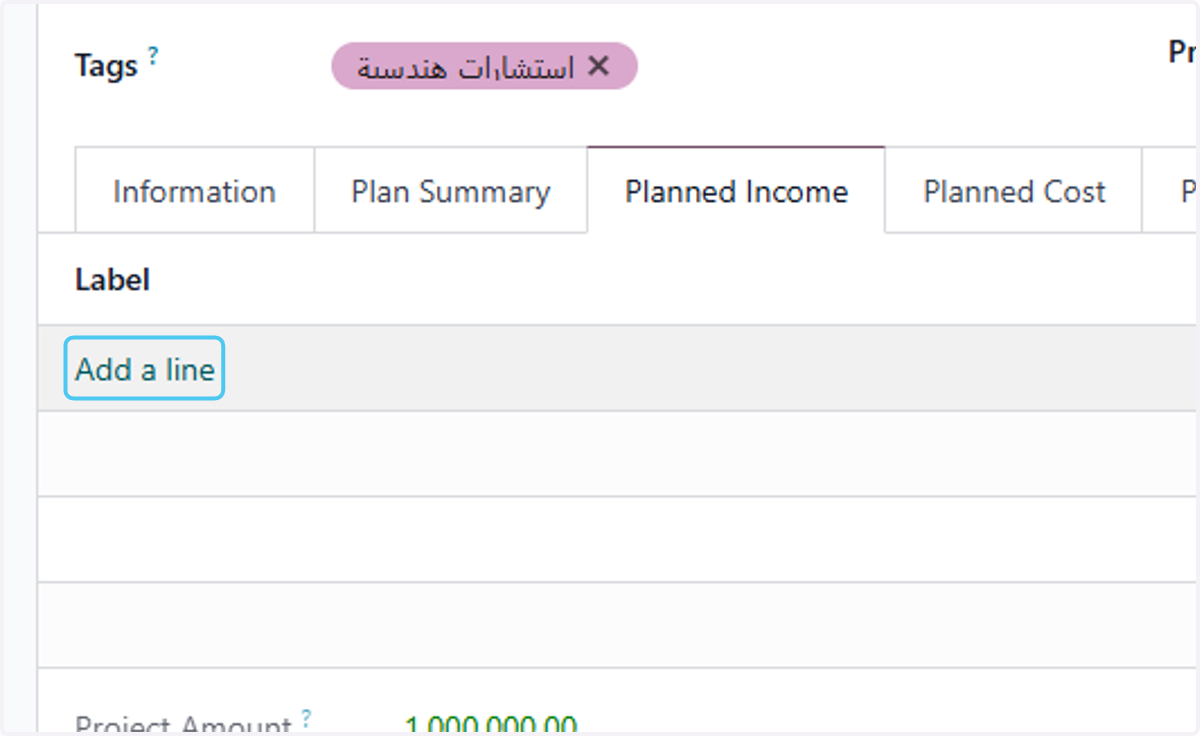This screenshot has width=1200, height=736.
Task: Click the Project Amount field label
Action: point(183,724)
